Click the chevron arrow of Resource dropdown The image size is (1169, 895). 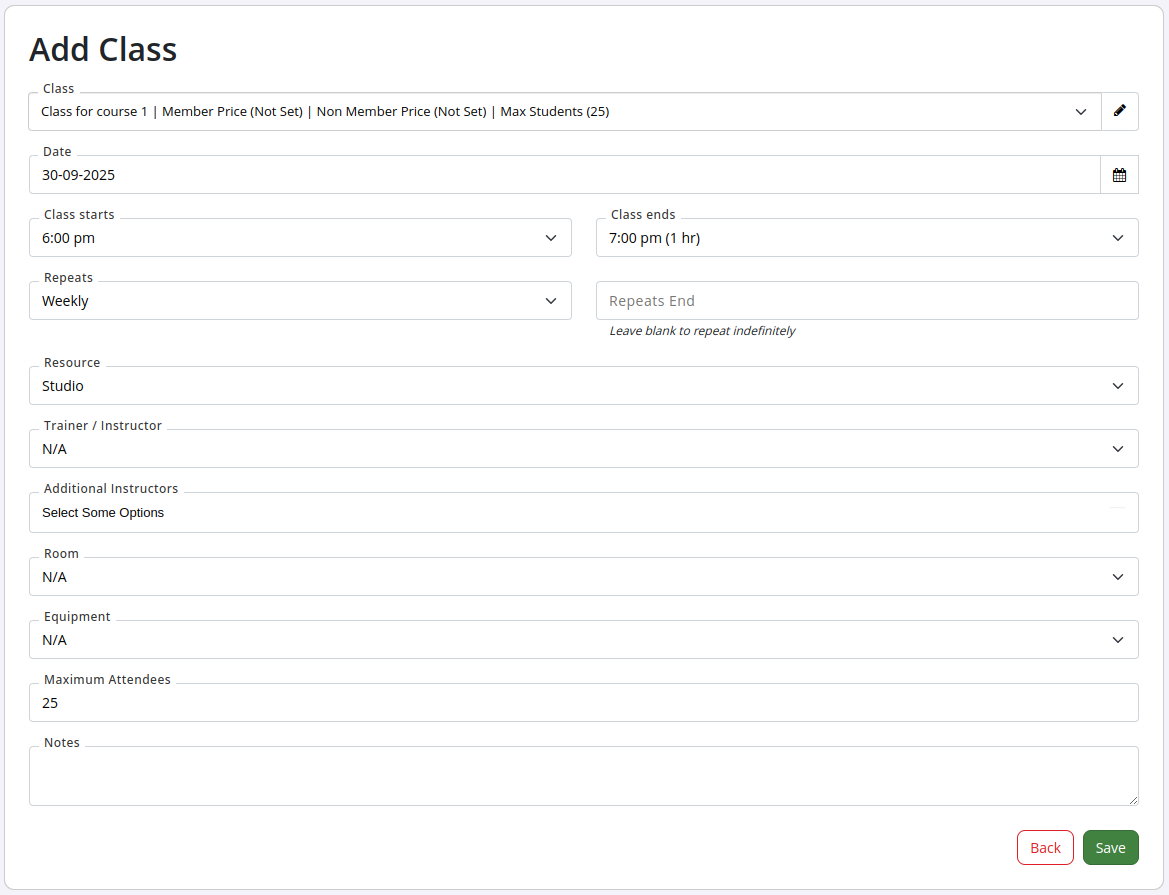pyautogui.click(x=1118, y=386)
